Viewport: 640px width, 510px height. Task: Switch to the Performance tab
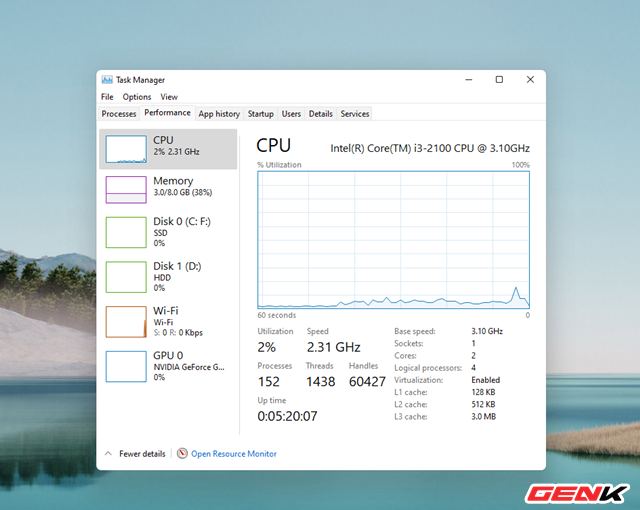pyautogui.click(x=167, y=113)
